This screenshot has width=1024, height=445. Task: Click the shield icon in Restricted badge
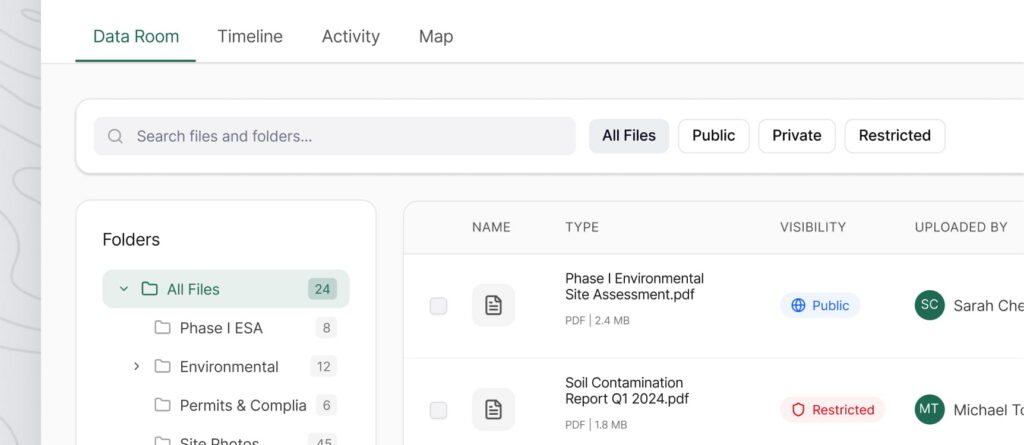coord(798,410)
